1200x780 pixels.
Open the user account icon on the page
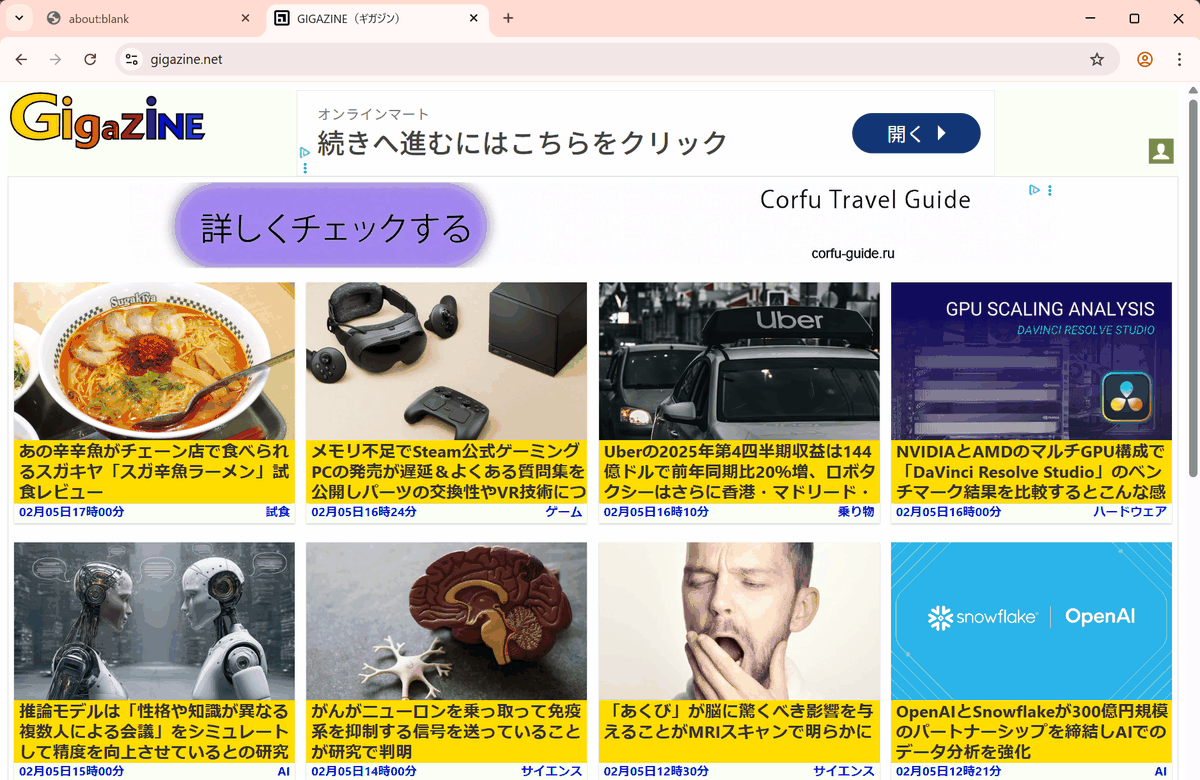point(1160,151)
